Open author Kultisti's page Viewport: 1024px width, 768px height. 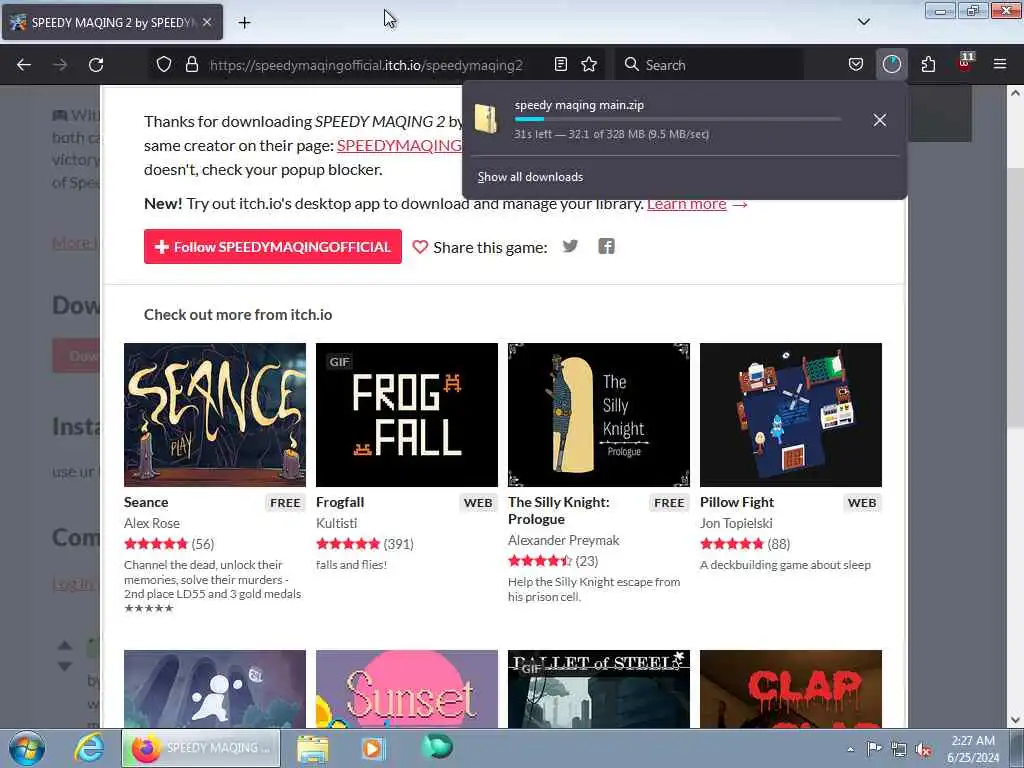(x=336, y=523)
